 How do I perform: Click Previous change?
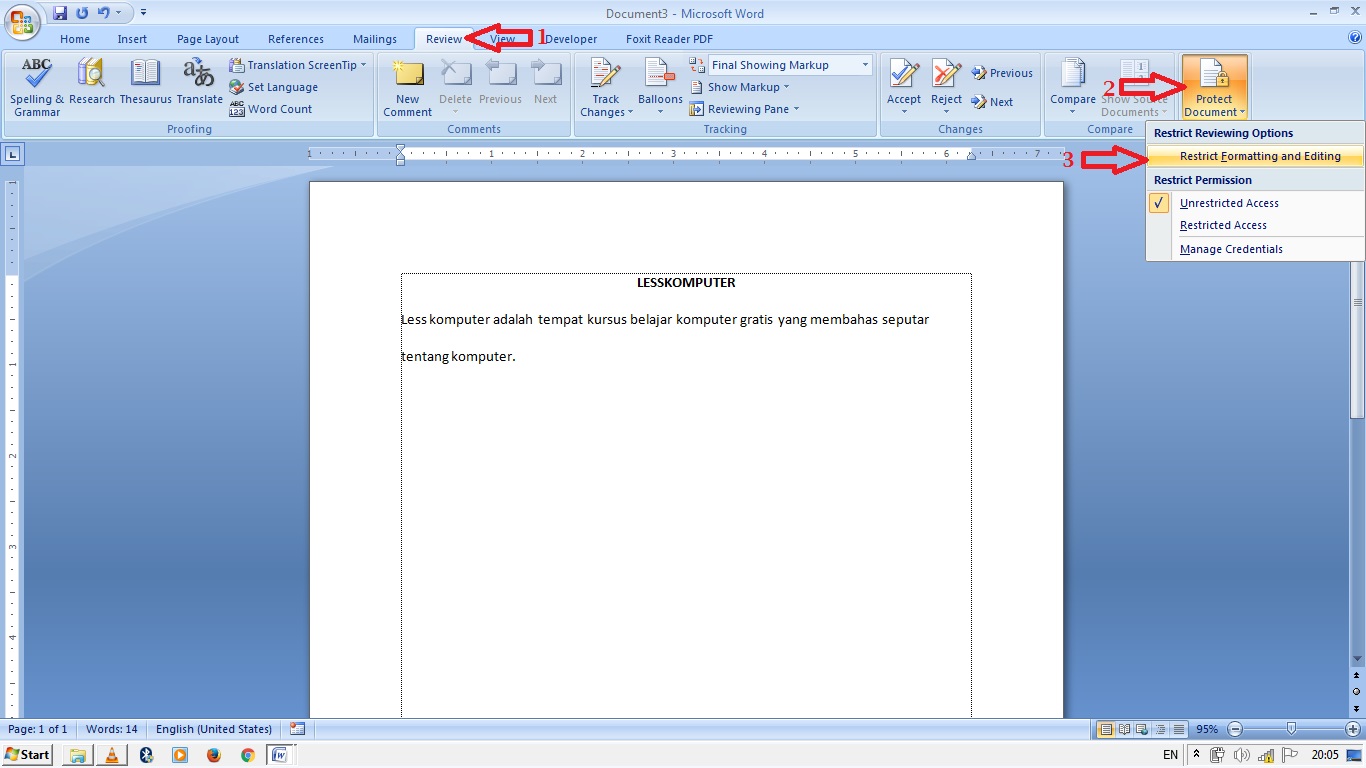click(x=1001, y=73)
